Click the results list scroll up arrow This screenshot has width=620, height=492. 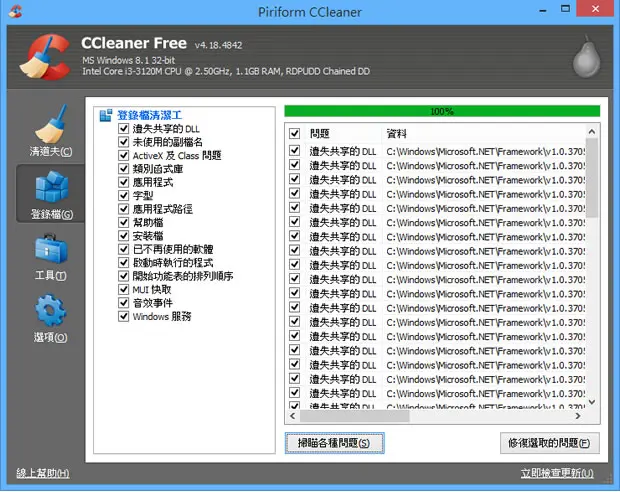[x=592, y=132]
